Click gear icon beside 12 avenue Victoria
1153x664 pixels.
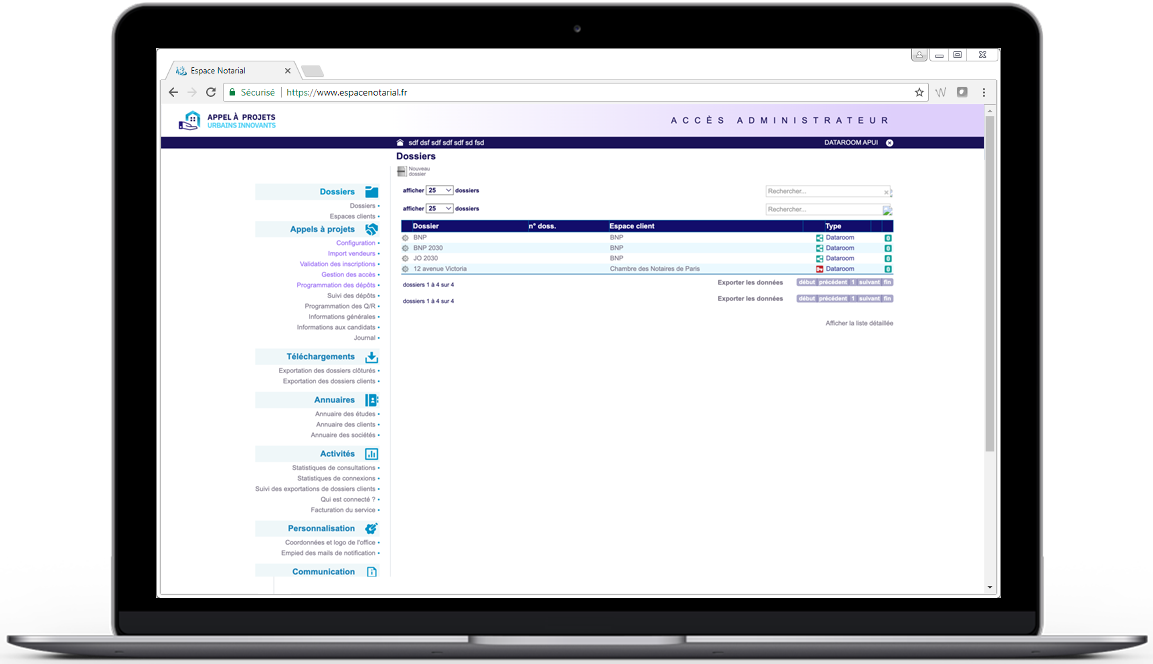point(405,269)
